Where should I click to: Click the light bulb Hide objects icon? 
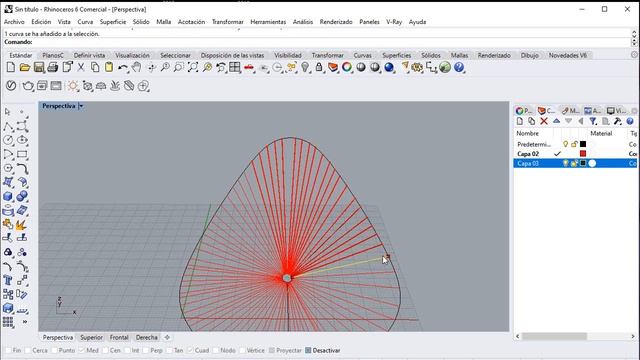point(305,67)
